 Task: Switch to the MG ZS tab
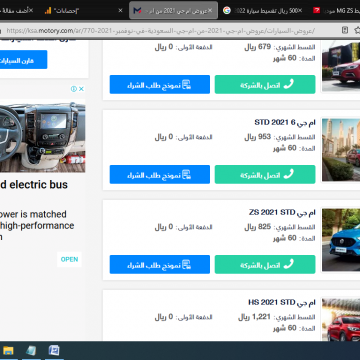[x=336, y=11]
